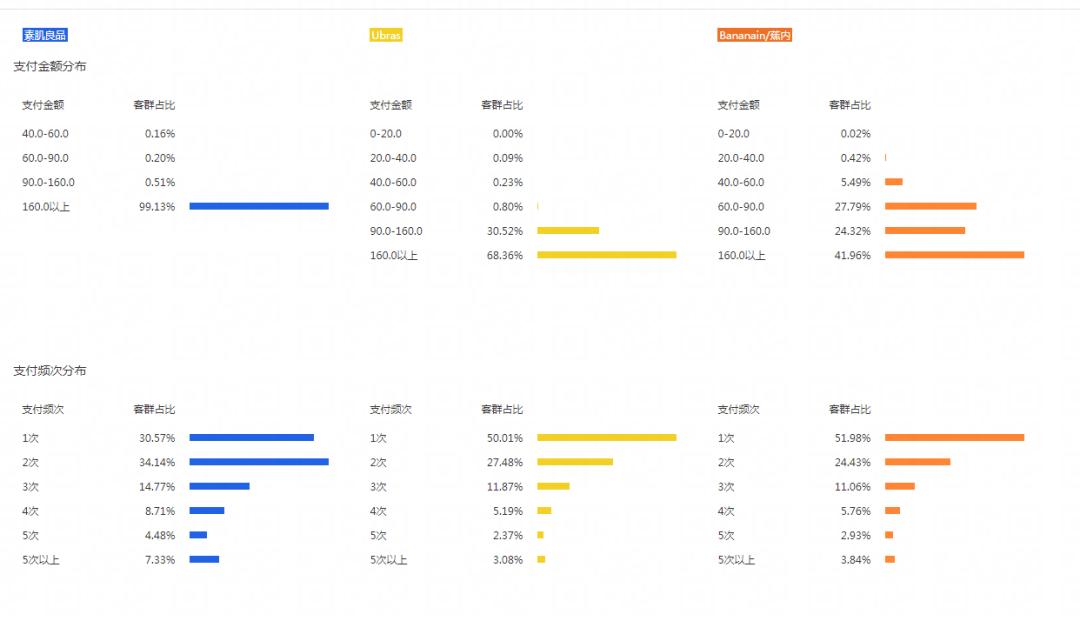
Task: Click the 支付金额 column header under Ubras
Action: 391,105
